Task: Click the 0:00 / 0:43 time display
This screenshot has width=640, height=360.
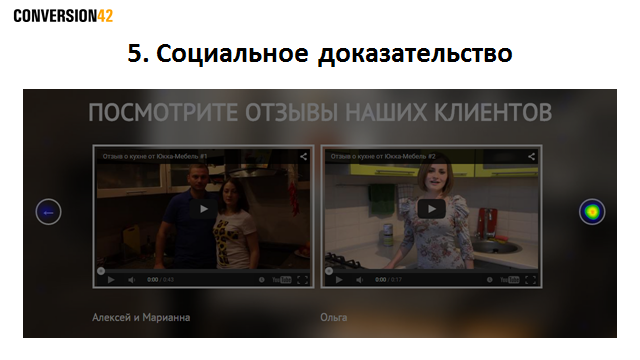Action: coord(160,280)
